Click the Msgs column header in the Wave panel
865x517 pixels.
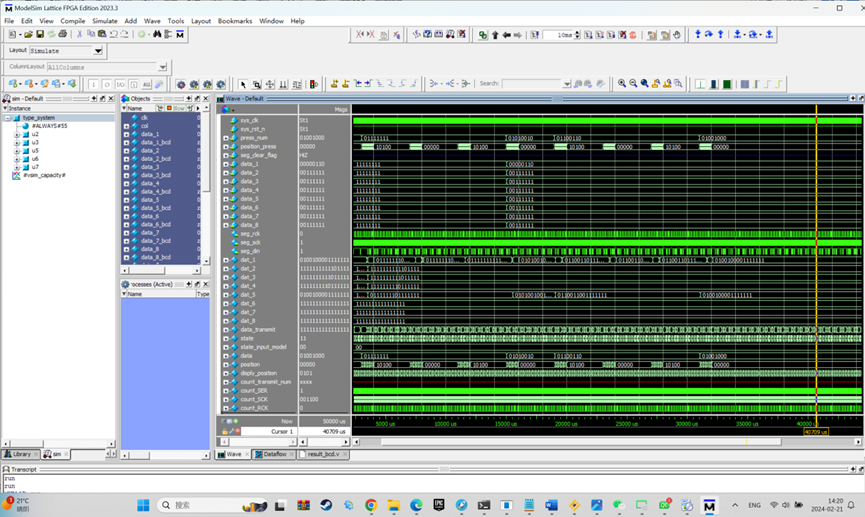(x=324, y=109)
